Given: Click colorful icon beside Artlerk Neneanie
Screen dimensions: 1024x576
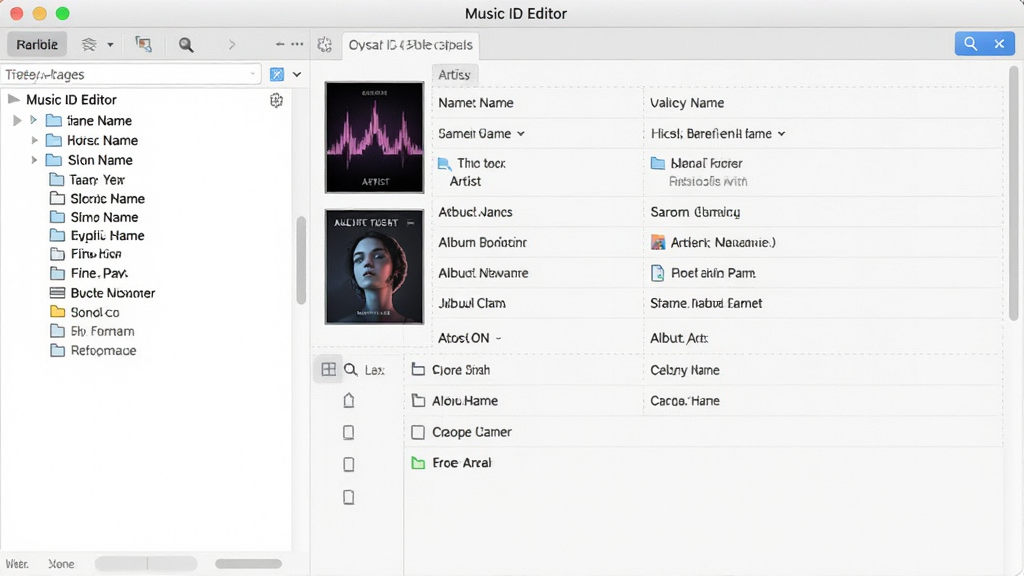Looking at the screenshot, I should (658, 242).
